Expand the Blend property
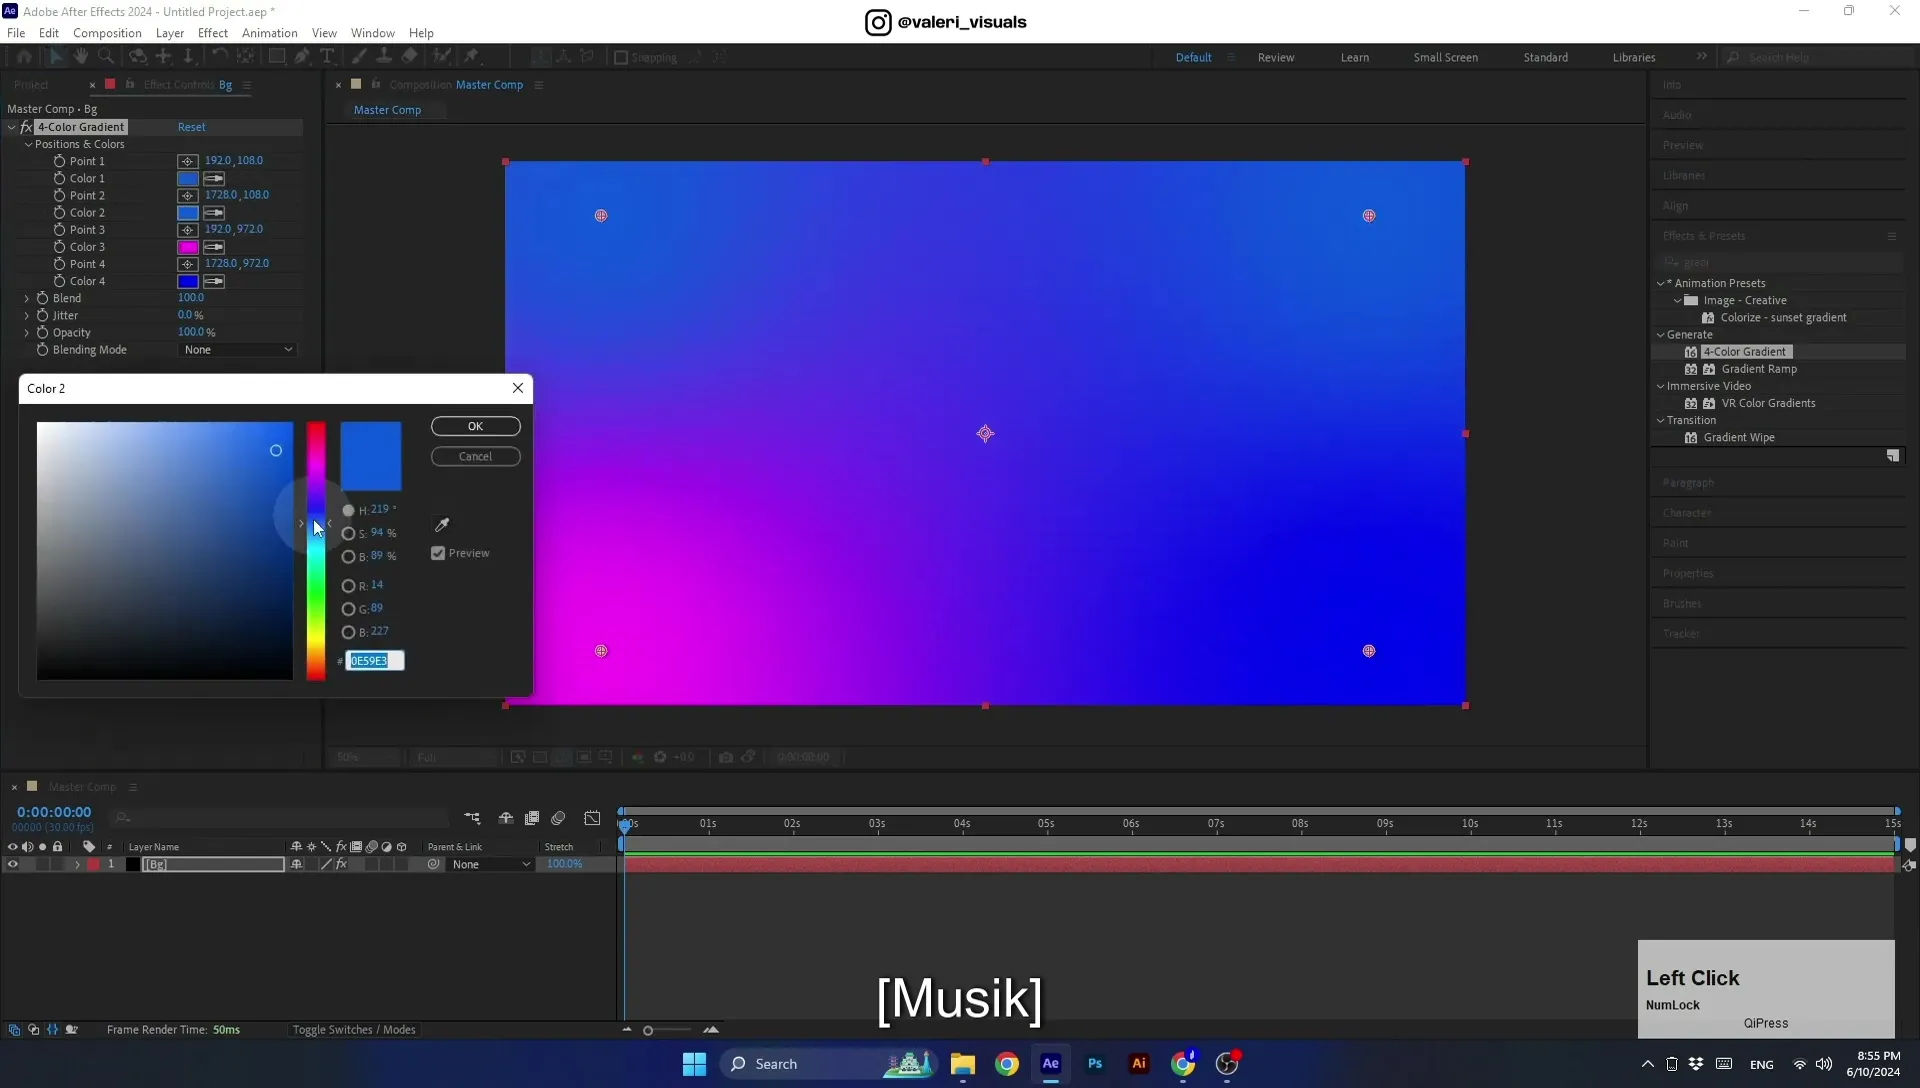1920x1088 pixels. point(27,298)
